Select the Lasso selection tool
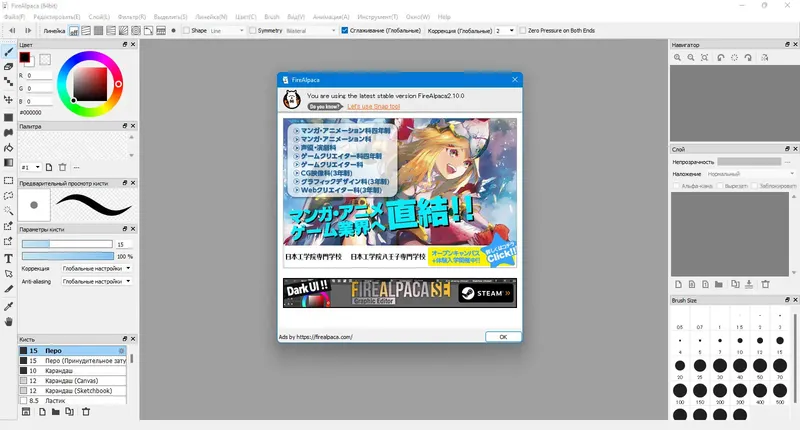 (x=9, y=196)
